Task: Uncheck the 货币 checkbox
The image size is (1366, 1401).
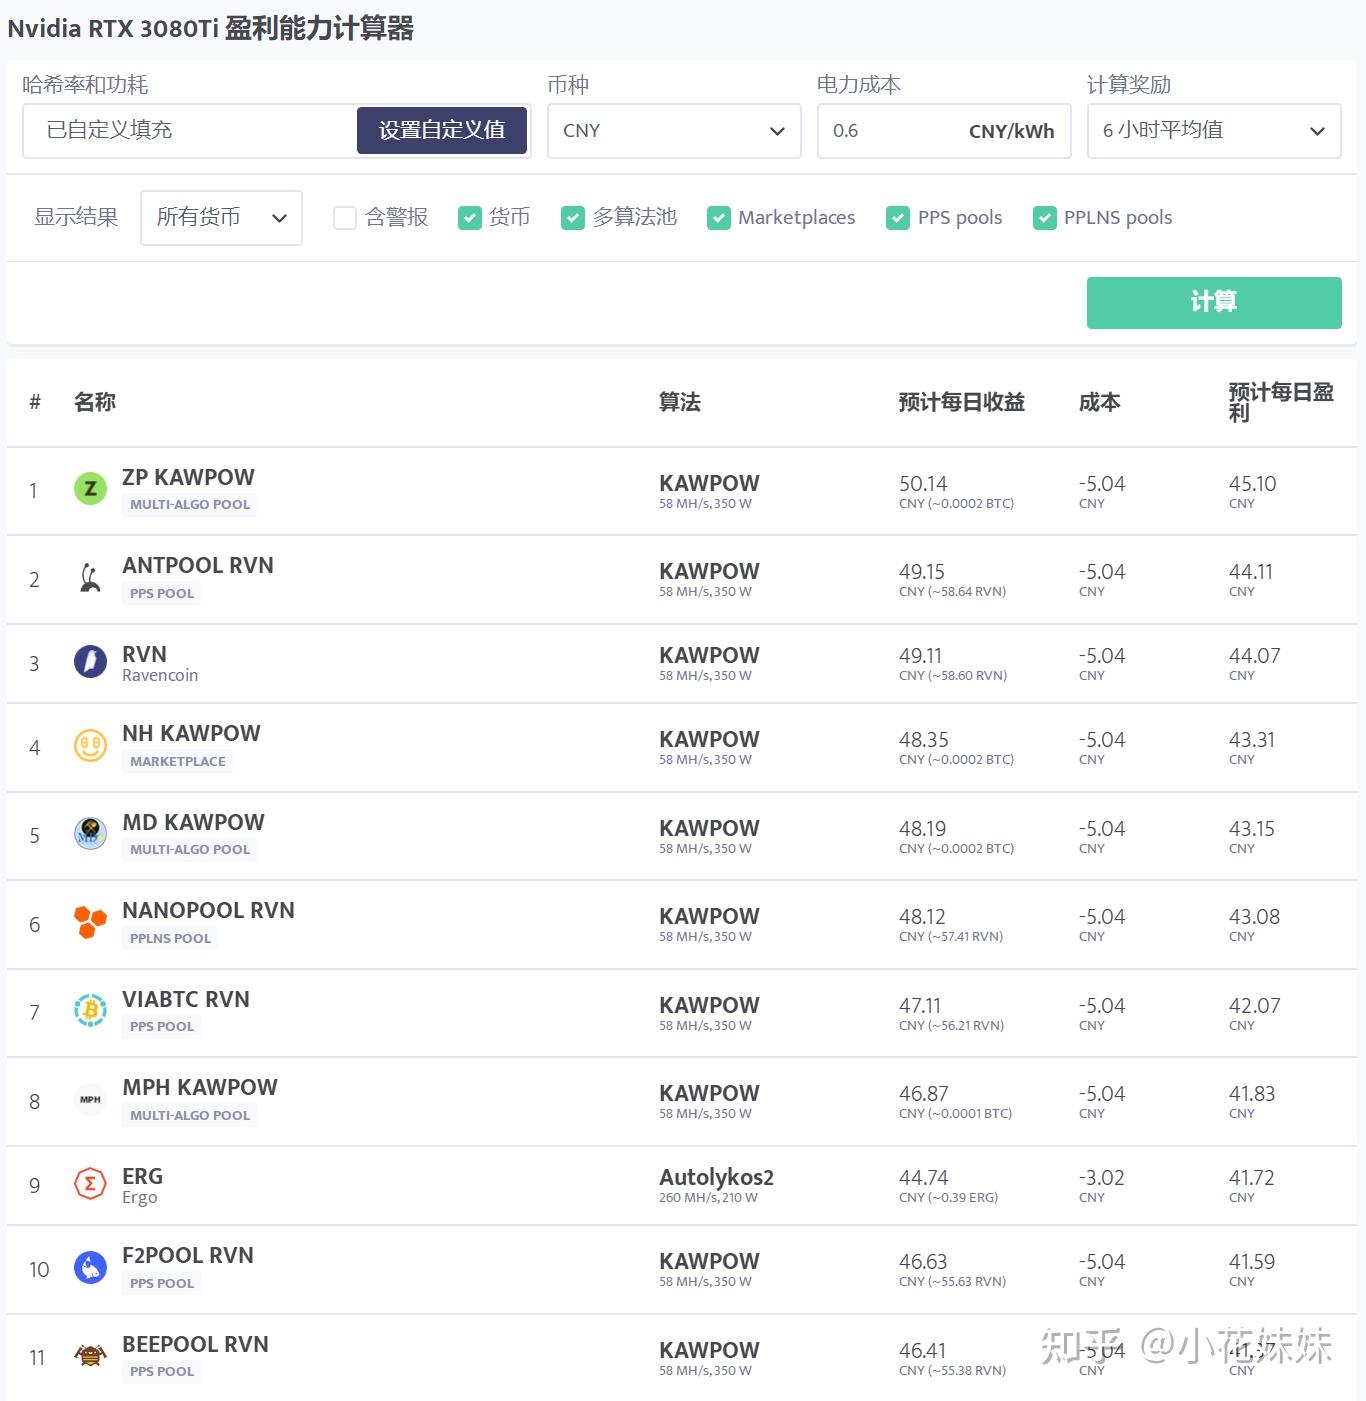Action: point(470,218)
